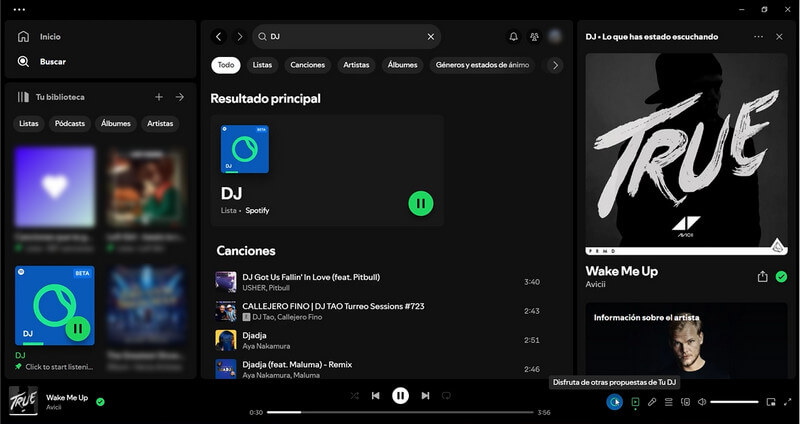Clear the search field with the X
The height and width of the screenshot is (424, 800).
(x=431, y=37)
